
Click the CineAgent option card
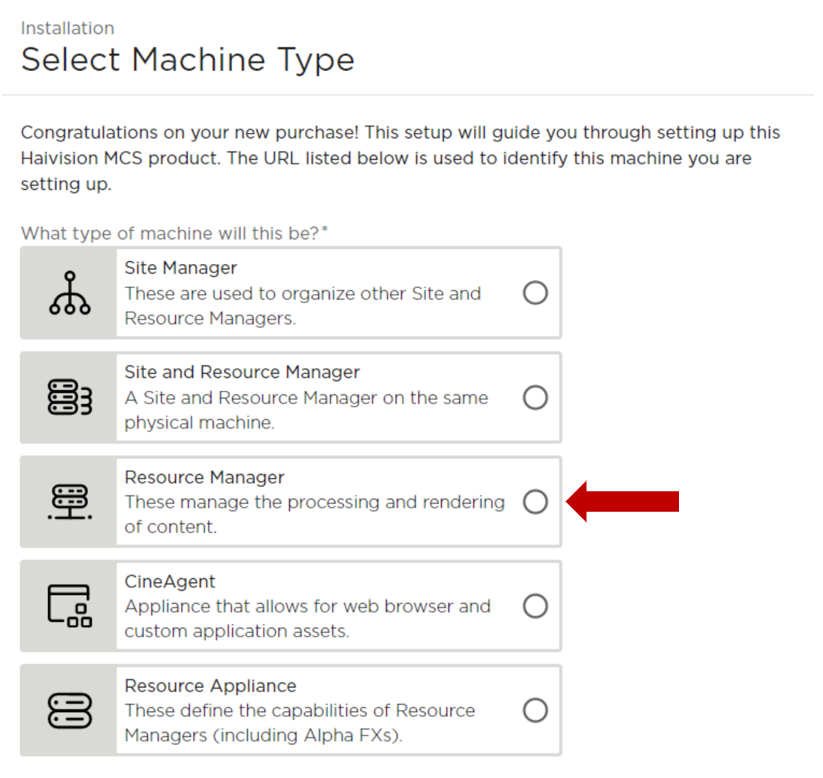[290, 606]
